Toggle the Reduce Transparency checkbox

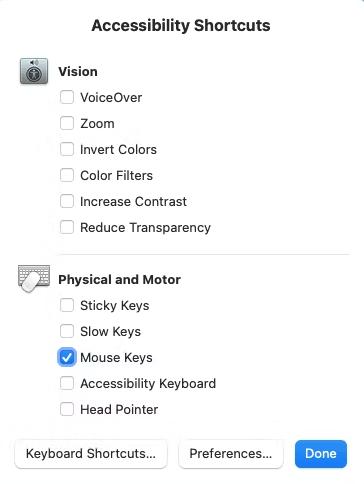pos(67,227)
